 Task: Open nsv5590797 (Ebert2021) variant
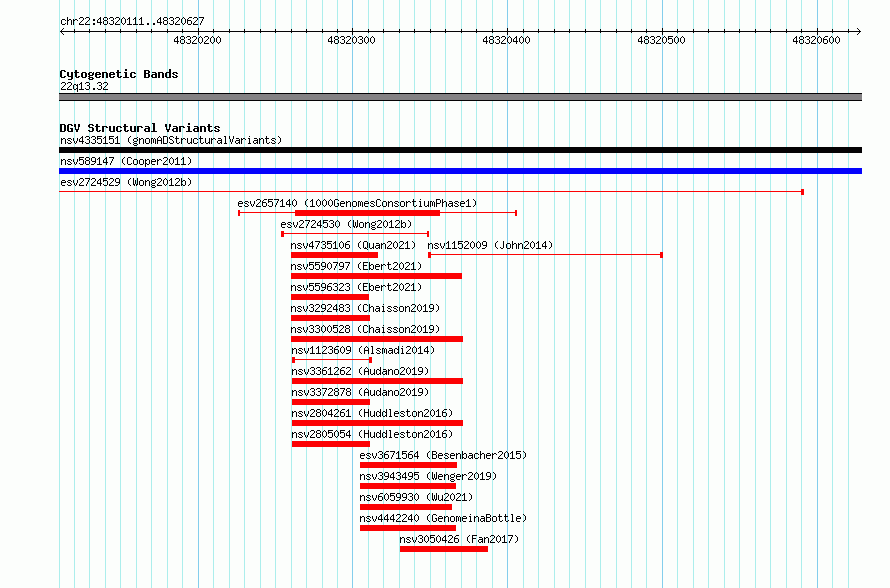(x=356, y=266)
